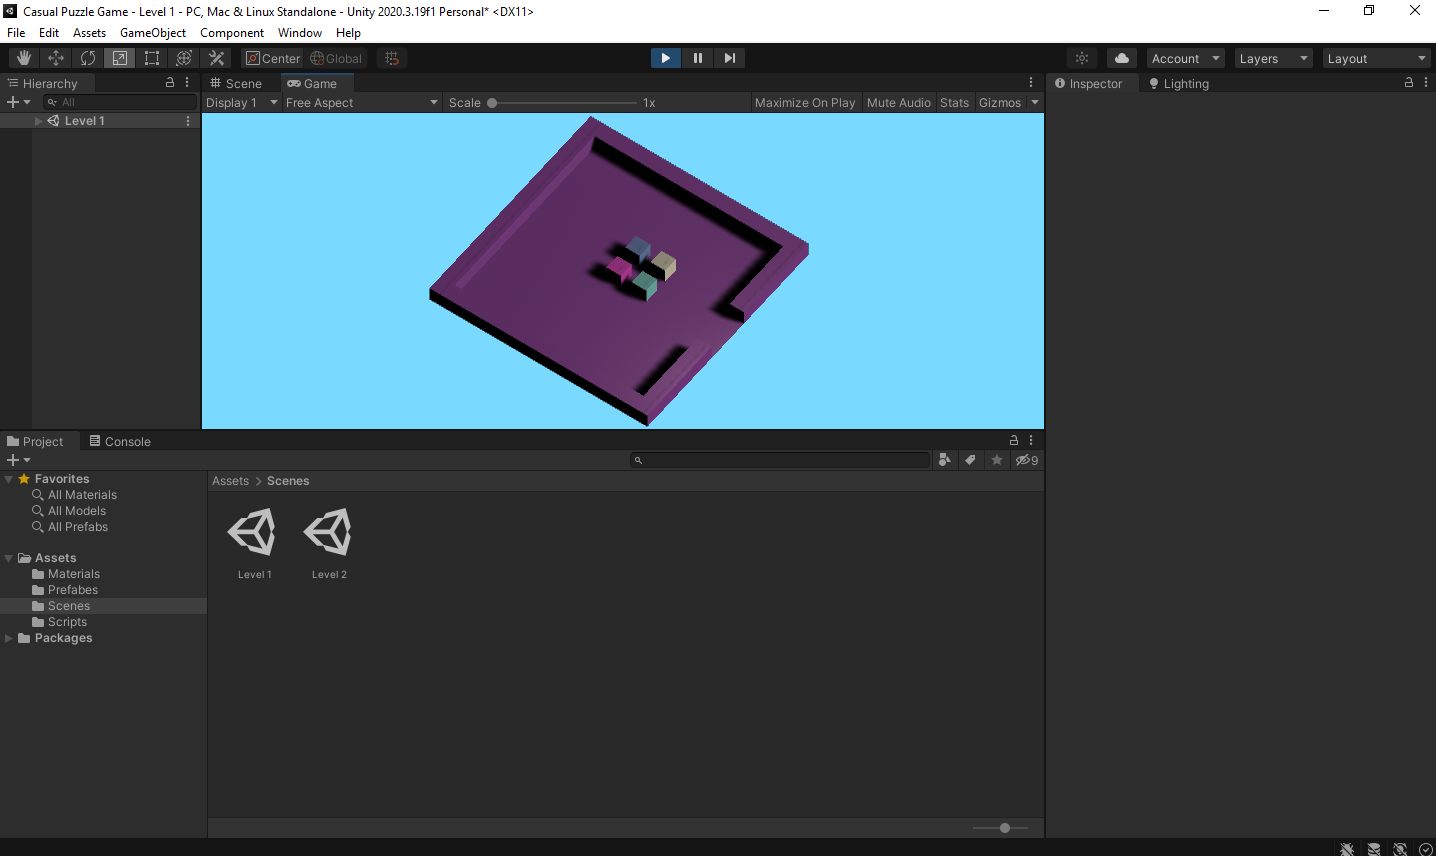Select the Move tool
The width and height of the screenshot is (1436, 856).
[x=56, y=58]
